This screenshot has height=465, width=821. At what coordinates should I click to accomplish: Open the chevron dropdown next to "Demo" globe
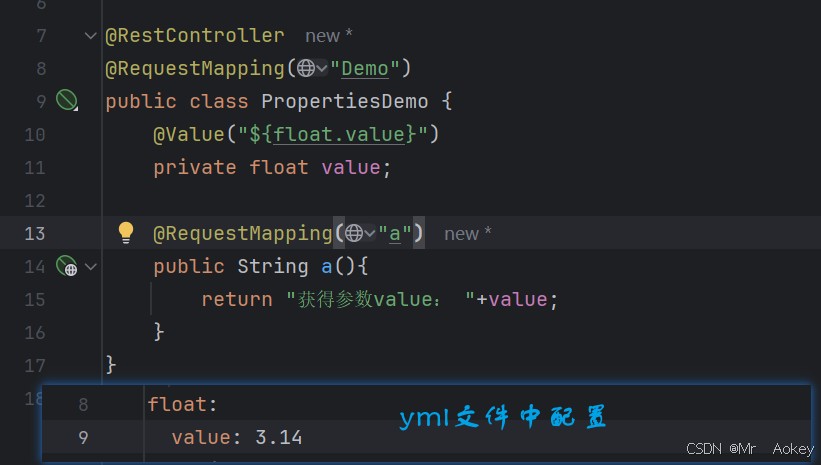click(322, 69)
